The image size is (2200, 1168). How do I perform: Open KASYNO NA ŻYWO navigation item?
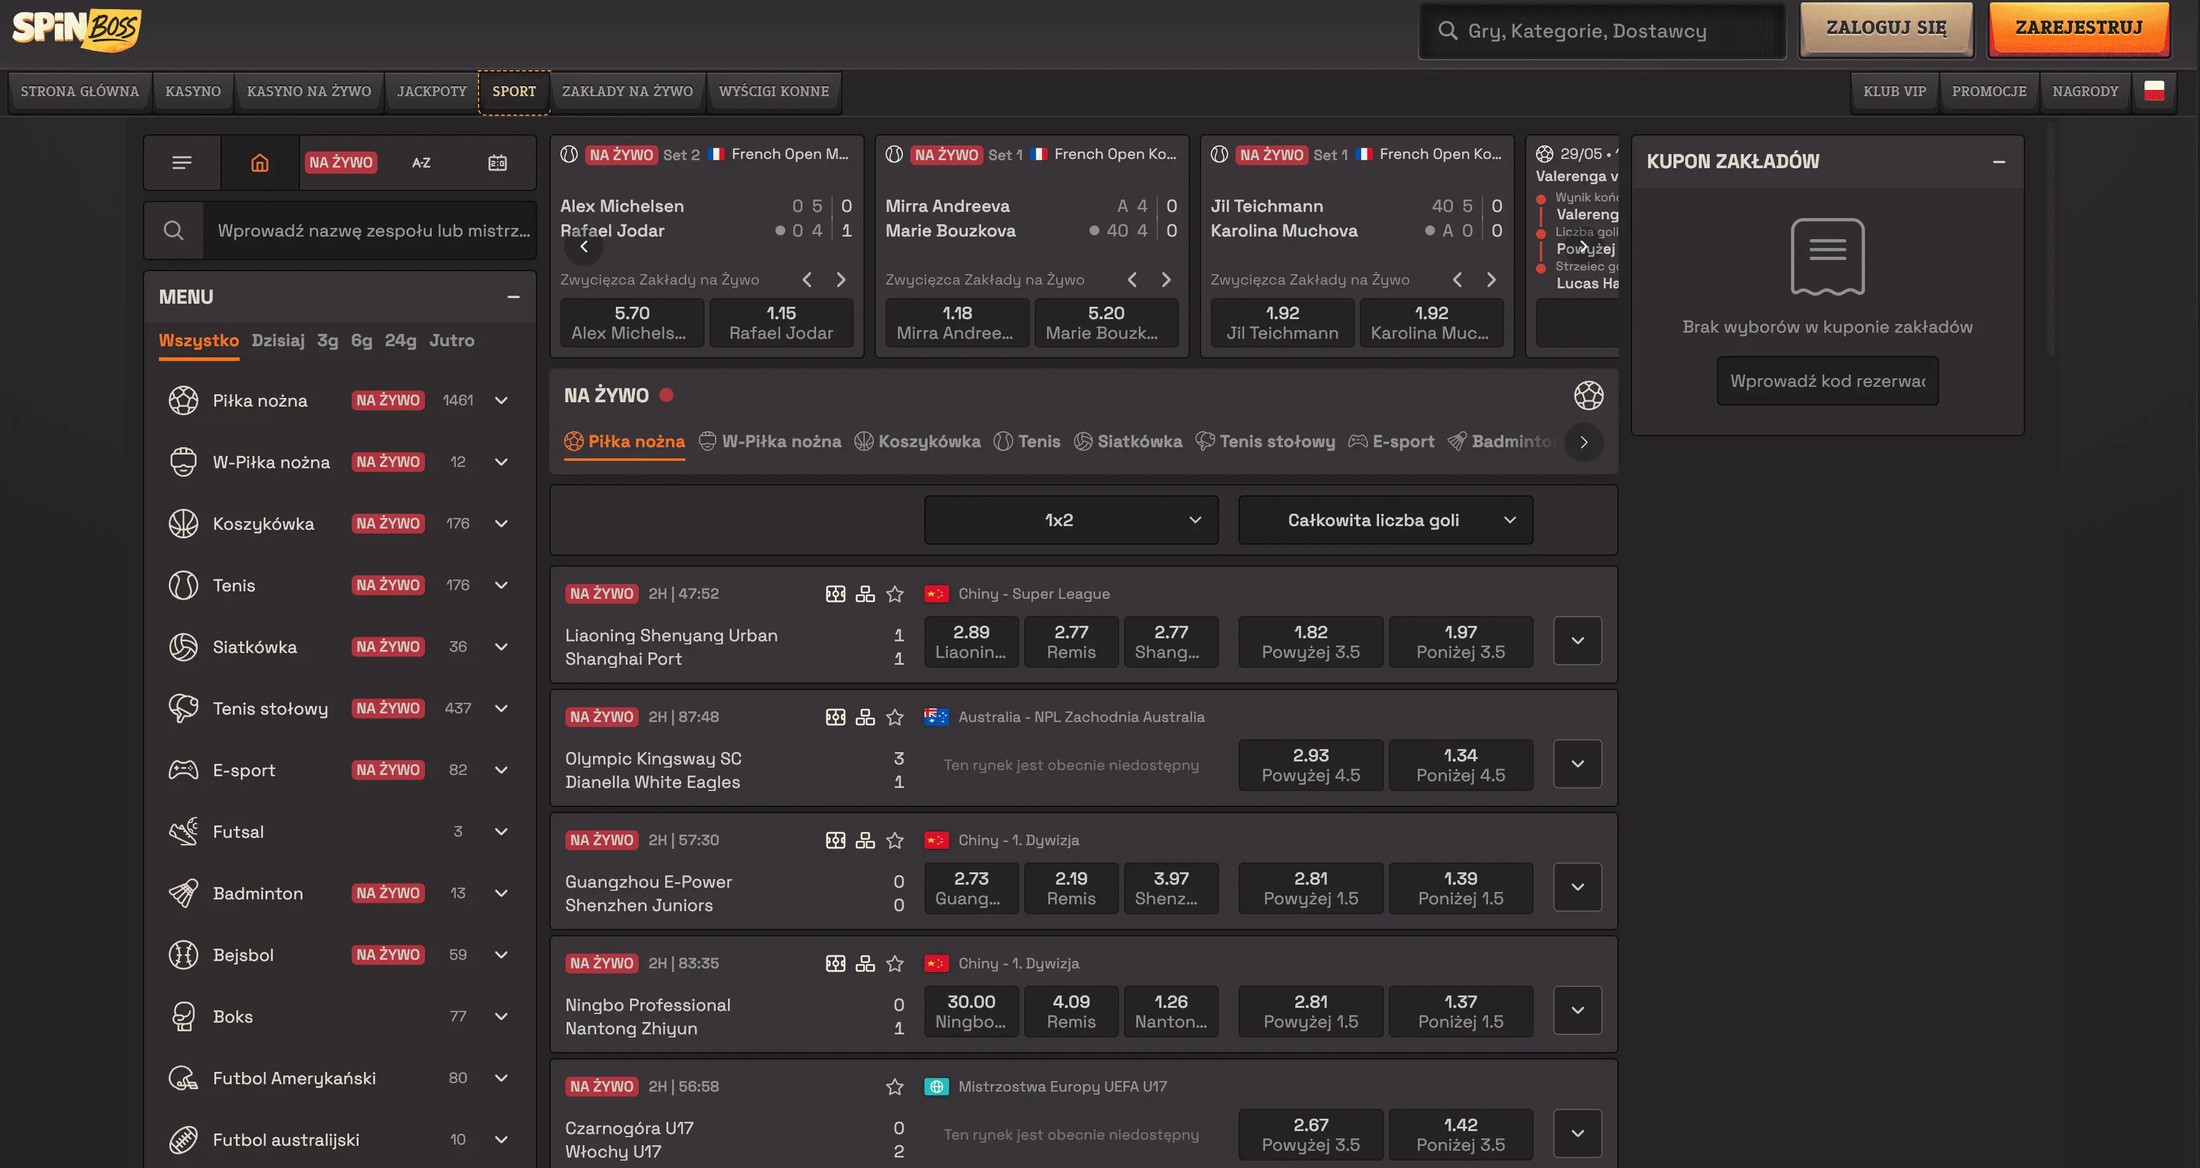pyautogui.click(x=309, y=91)
